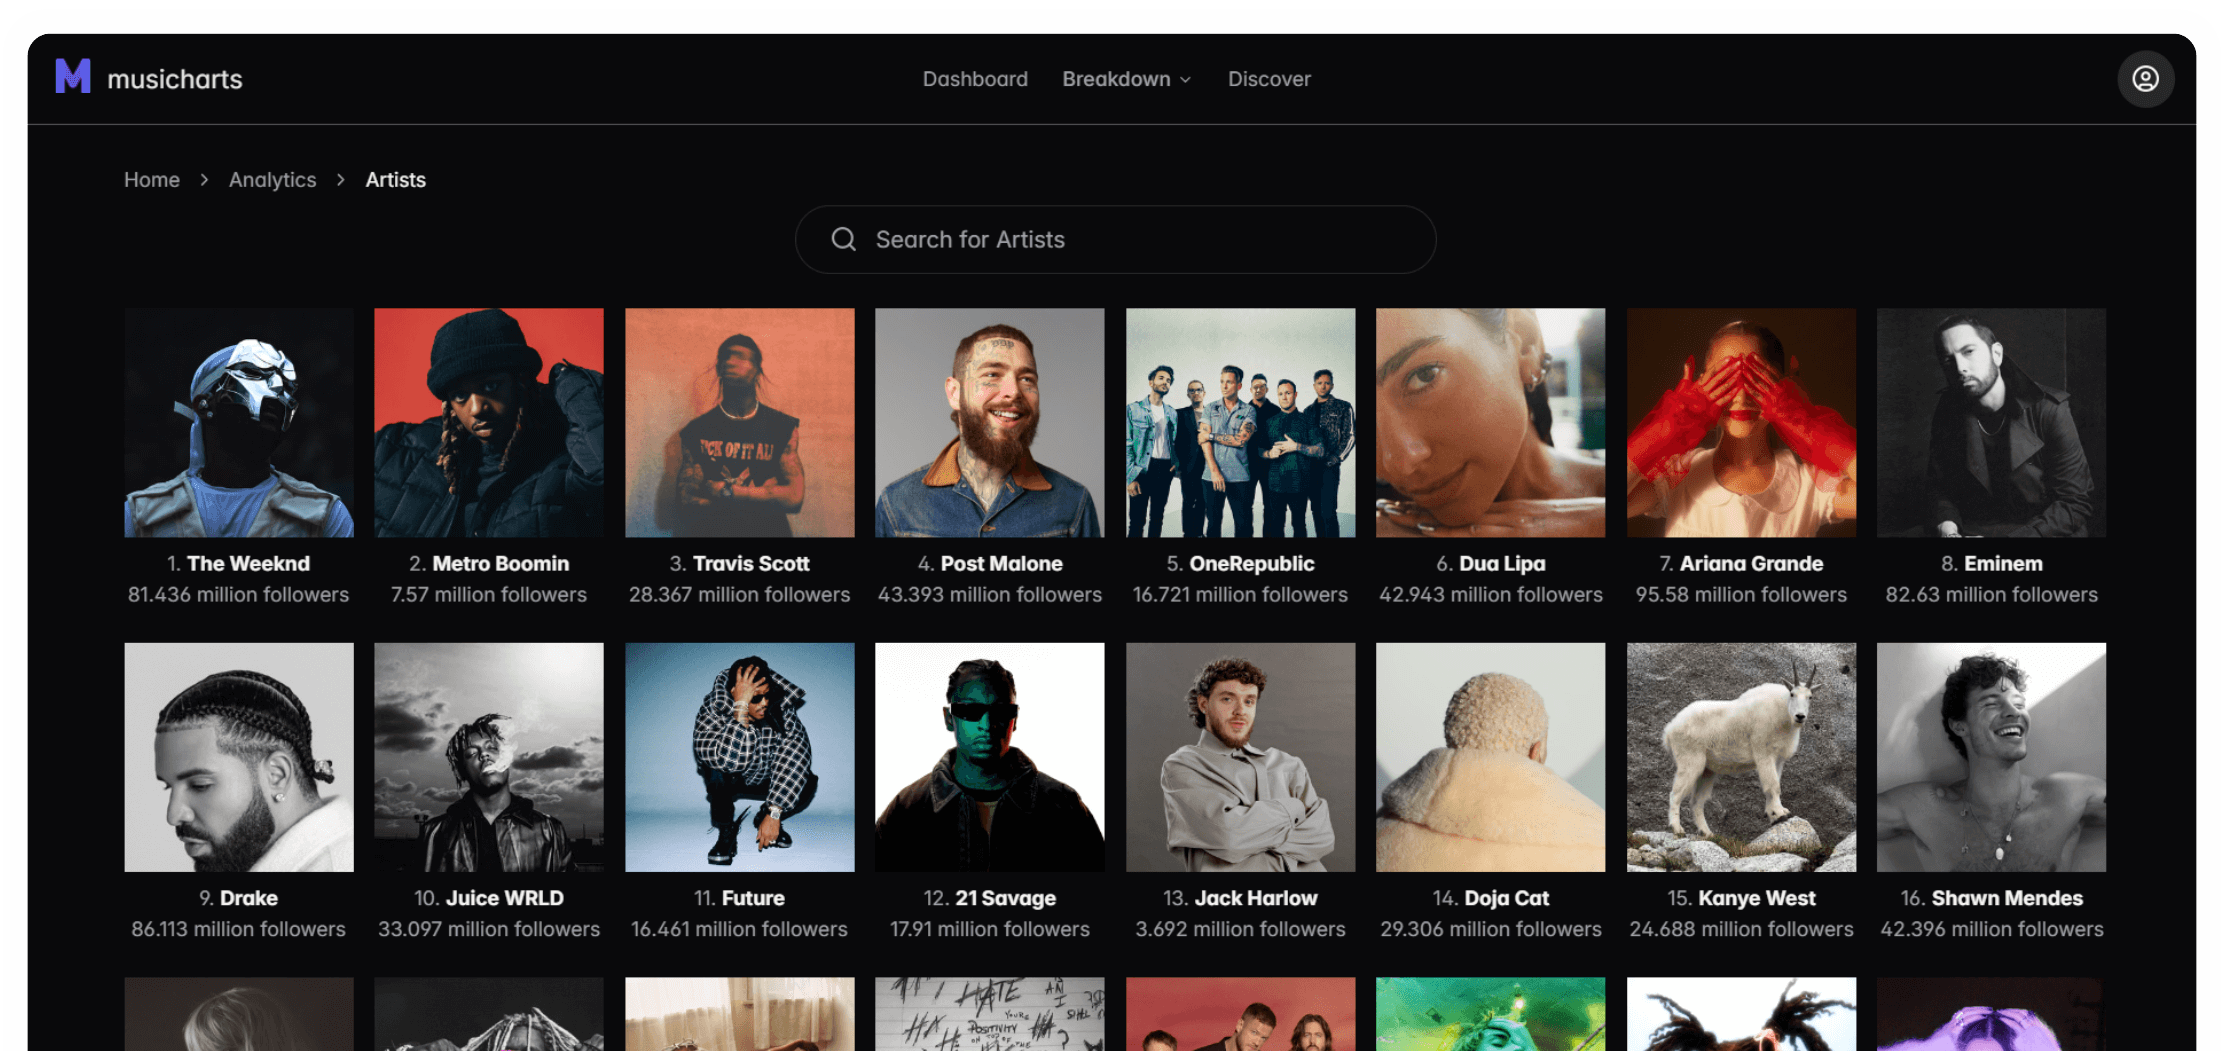This screenshot has height=1051, width=2222.
Task: Click "29.306 million followers" text
Action: pos(1491,929)
